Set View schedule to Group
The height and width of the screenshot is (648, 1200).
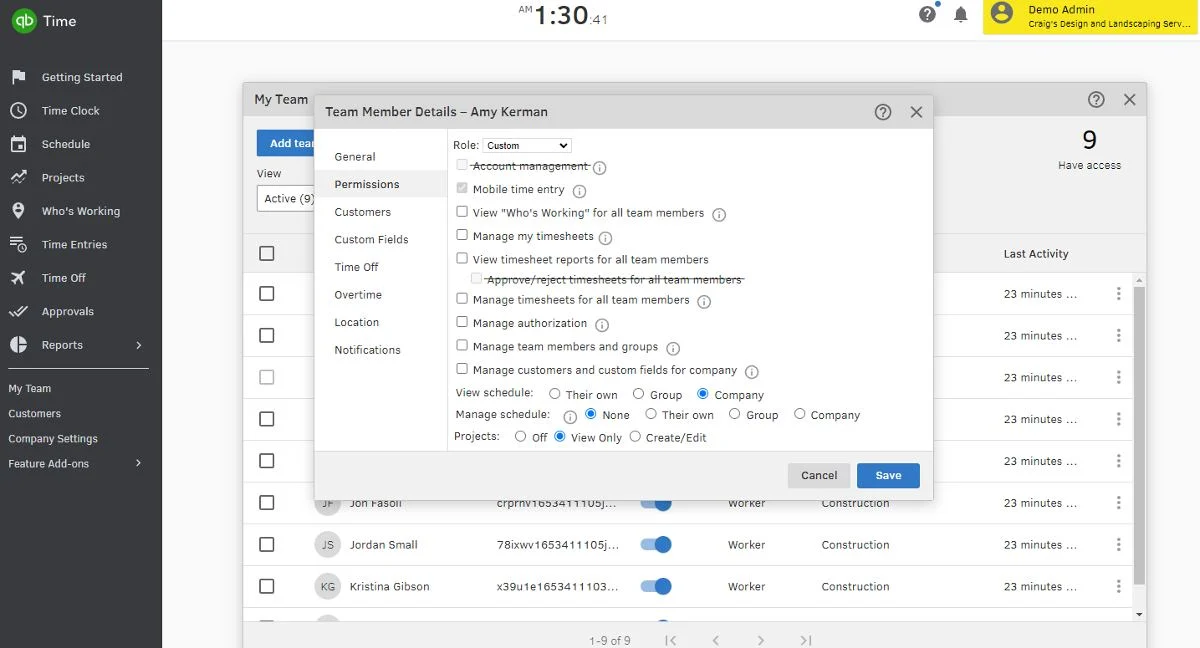pyautogui.click(x=638, y=394)
